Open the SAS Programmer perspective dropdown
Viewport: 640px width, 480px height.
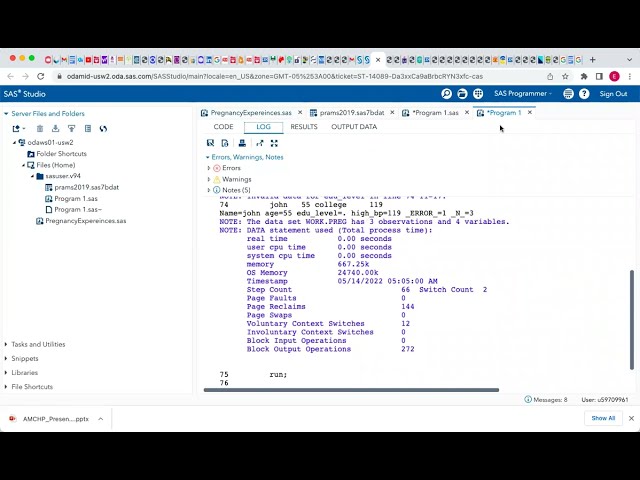(522, 93)
